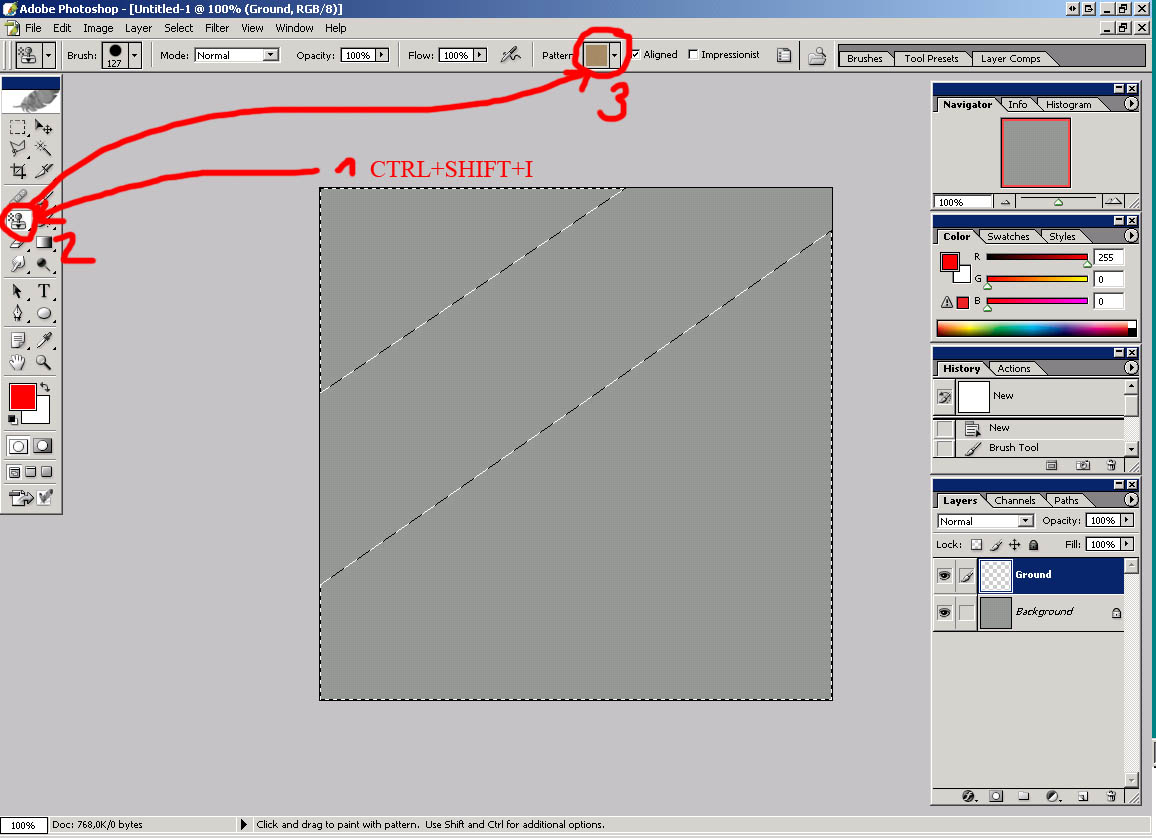Expand the layer blend mode Normal dropdown
The width and height of the screenshot is (1156, 838).
click(1025, 521)
